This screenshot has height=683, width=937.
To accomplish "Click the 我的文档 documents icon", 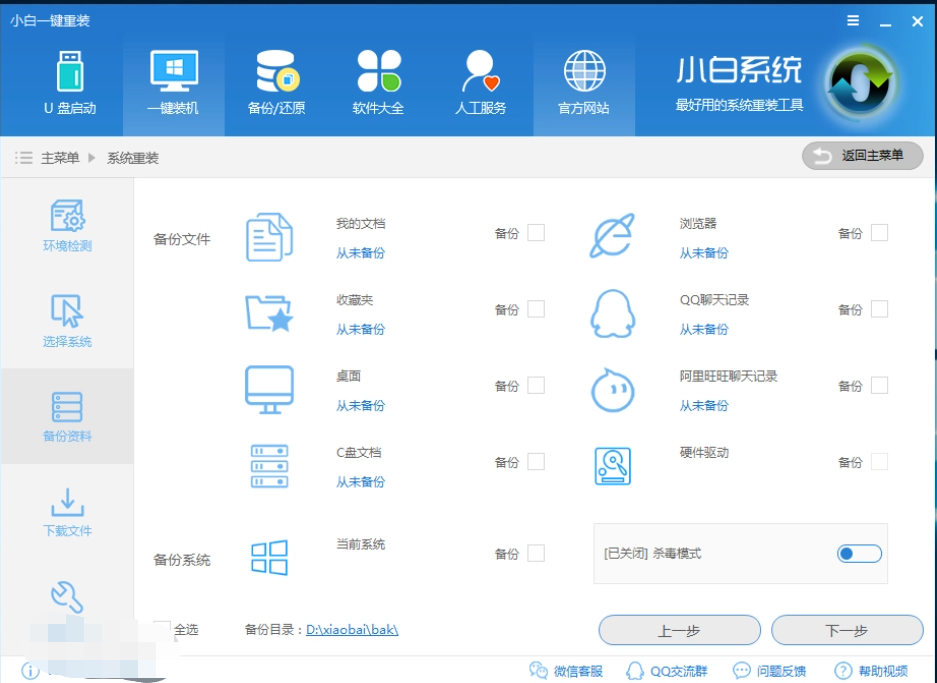I will tap(270, 237).
